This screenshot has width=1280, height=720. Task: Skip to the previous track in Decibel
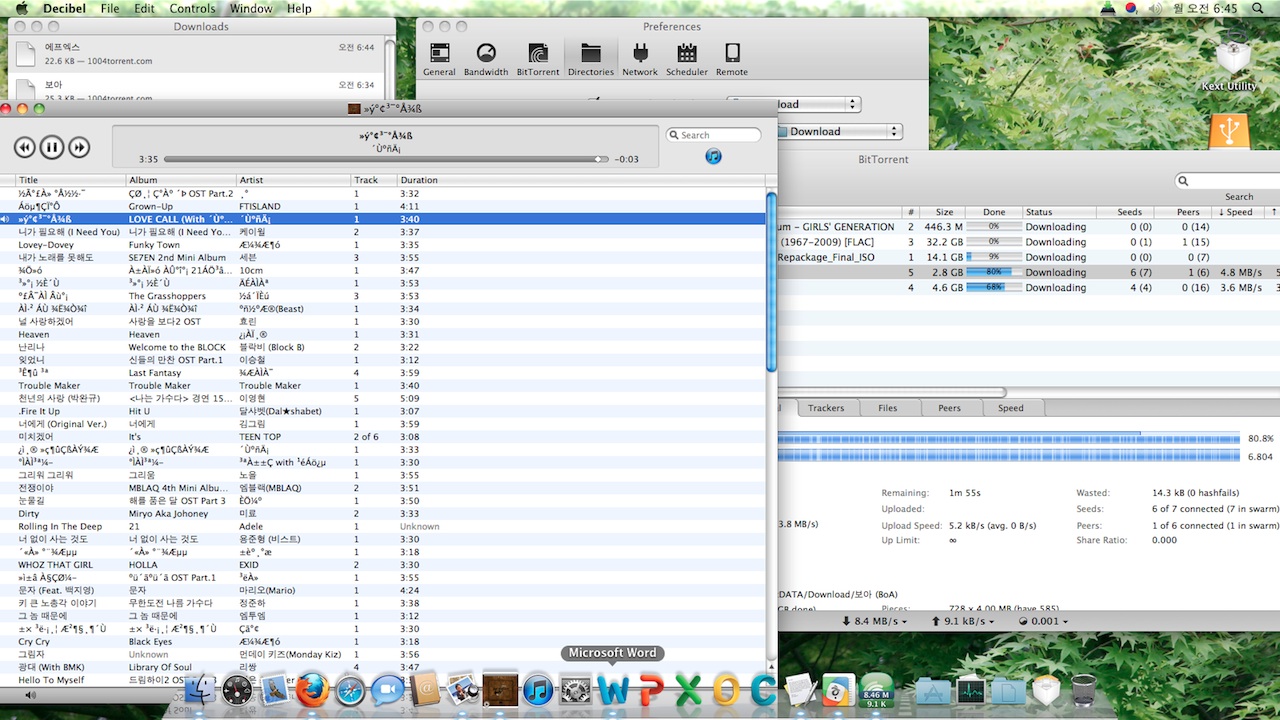point(24,148)
